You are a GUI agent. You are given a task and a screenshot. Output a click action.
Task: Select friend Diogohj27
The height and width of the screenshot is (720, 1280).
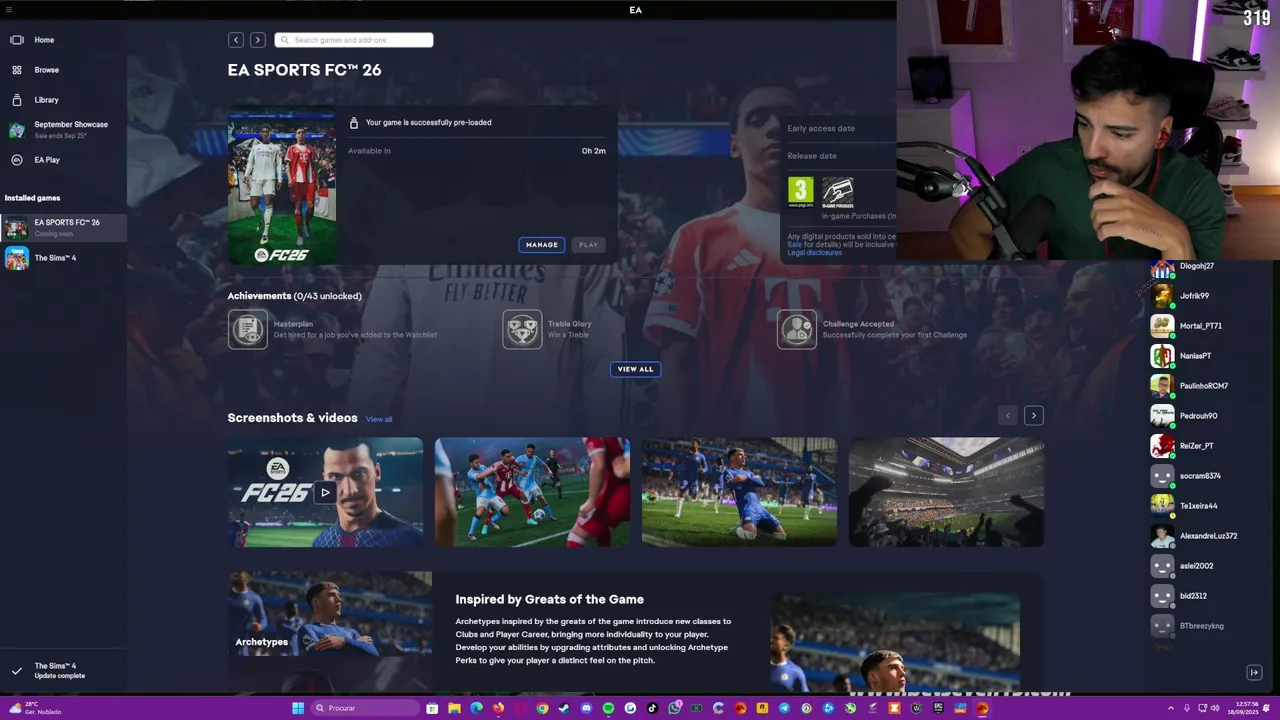click(1196, 267)
